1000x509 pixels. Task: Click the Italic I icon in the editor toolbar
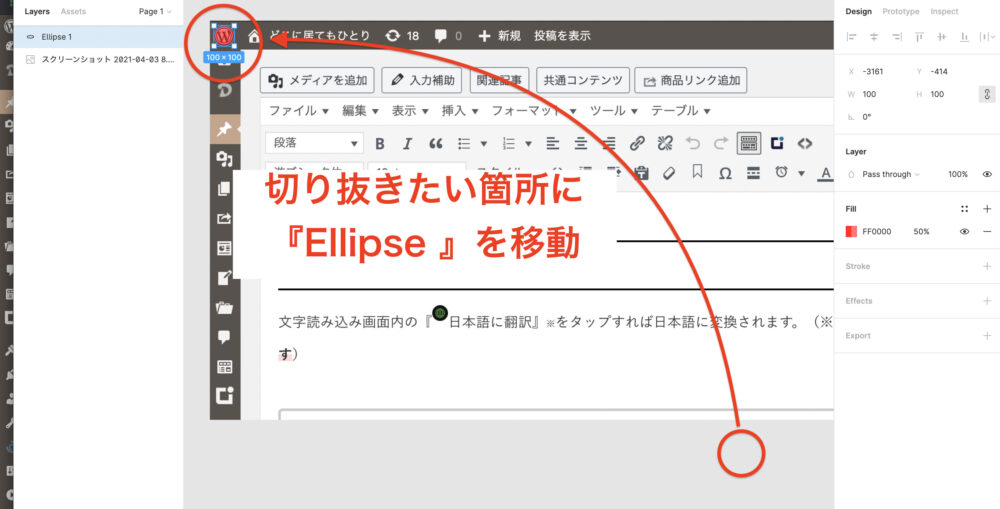click(408, 144)
